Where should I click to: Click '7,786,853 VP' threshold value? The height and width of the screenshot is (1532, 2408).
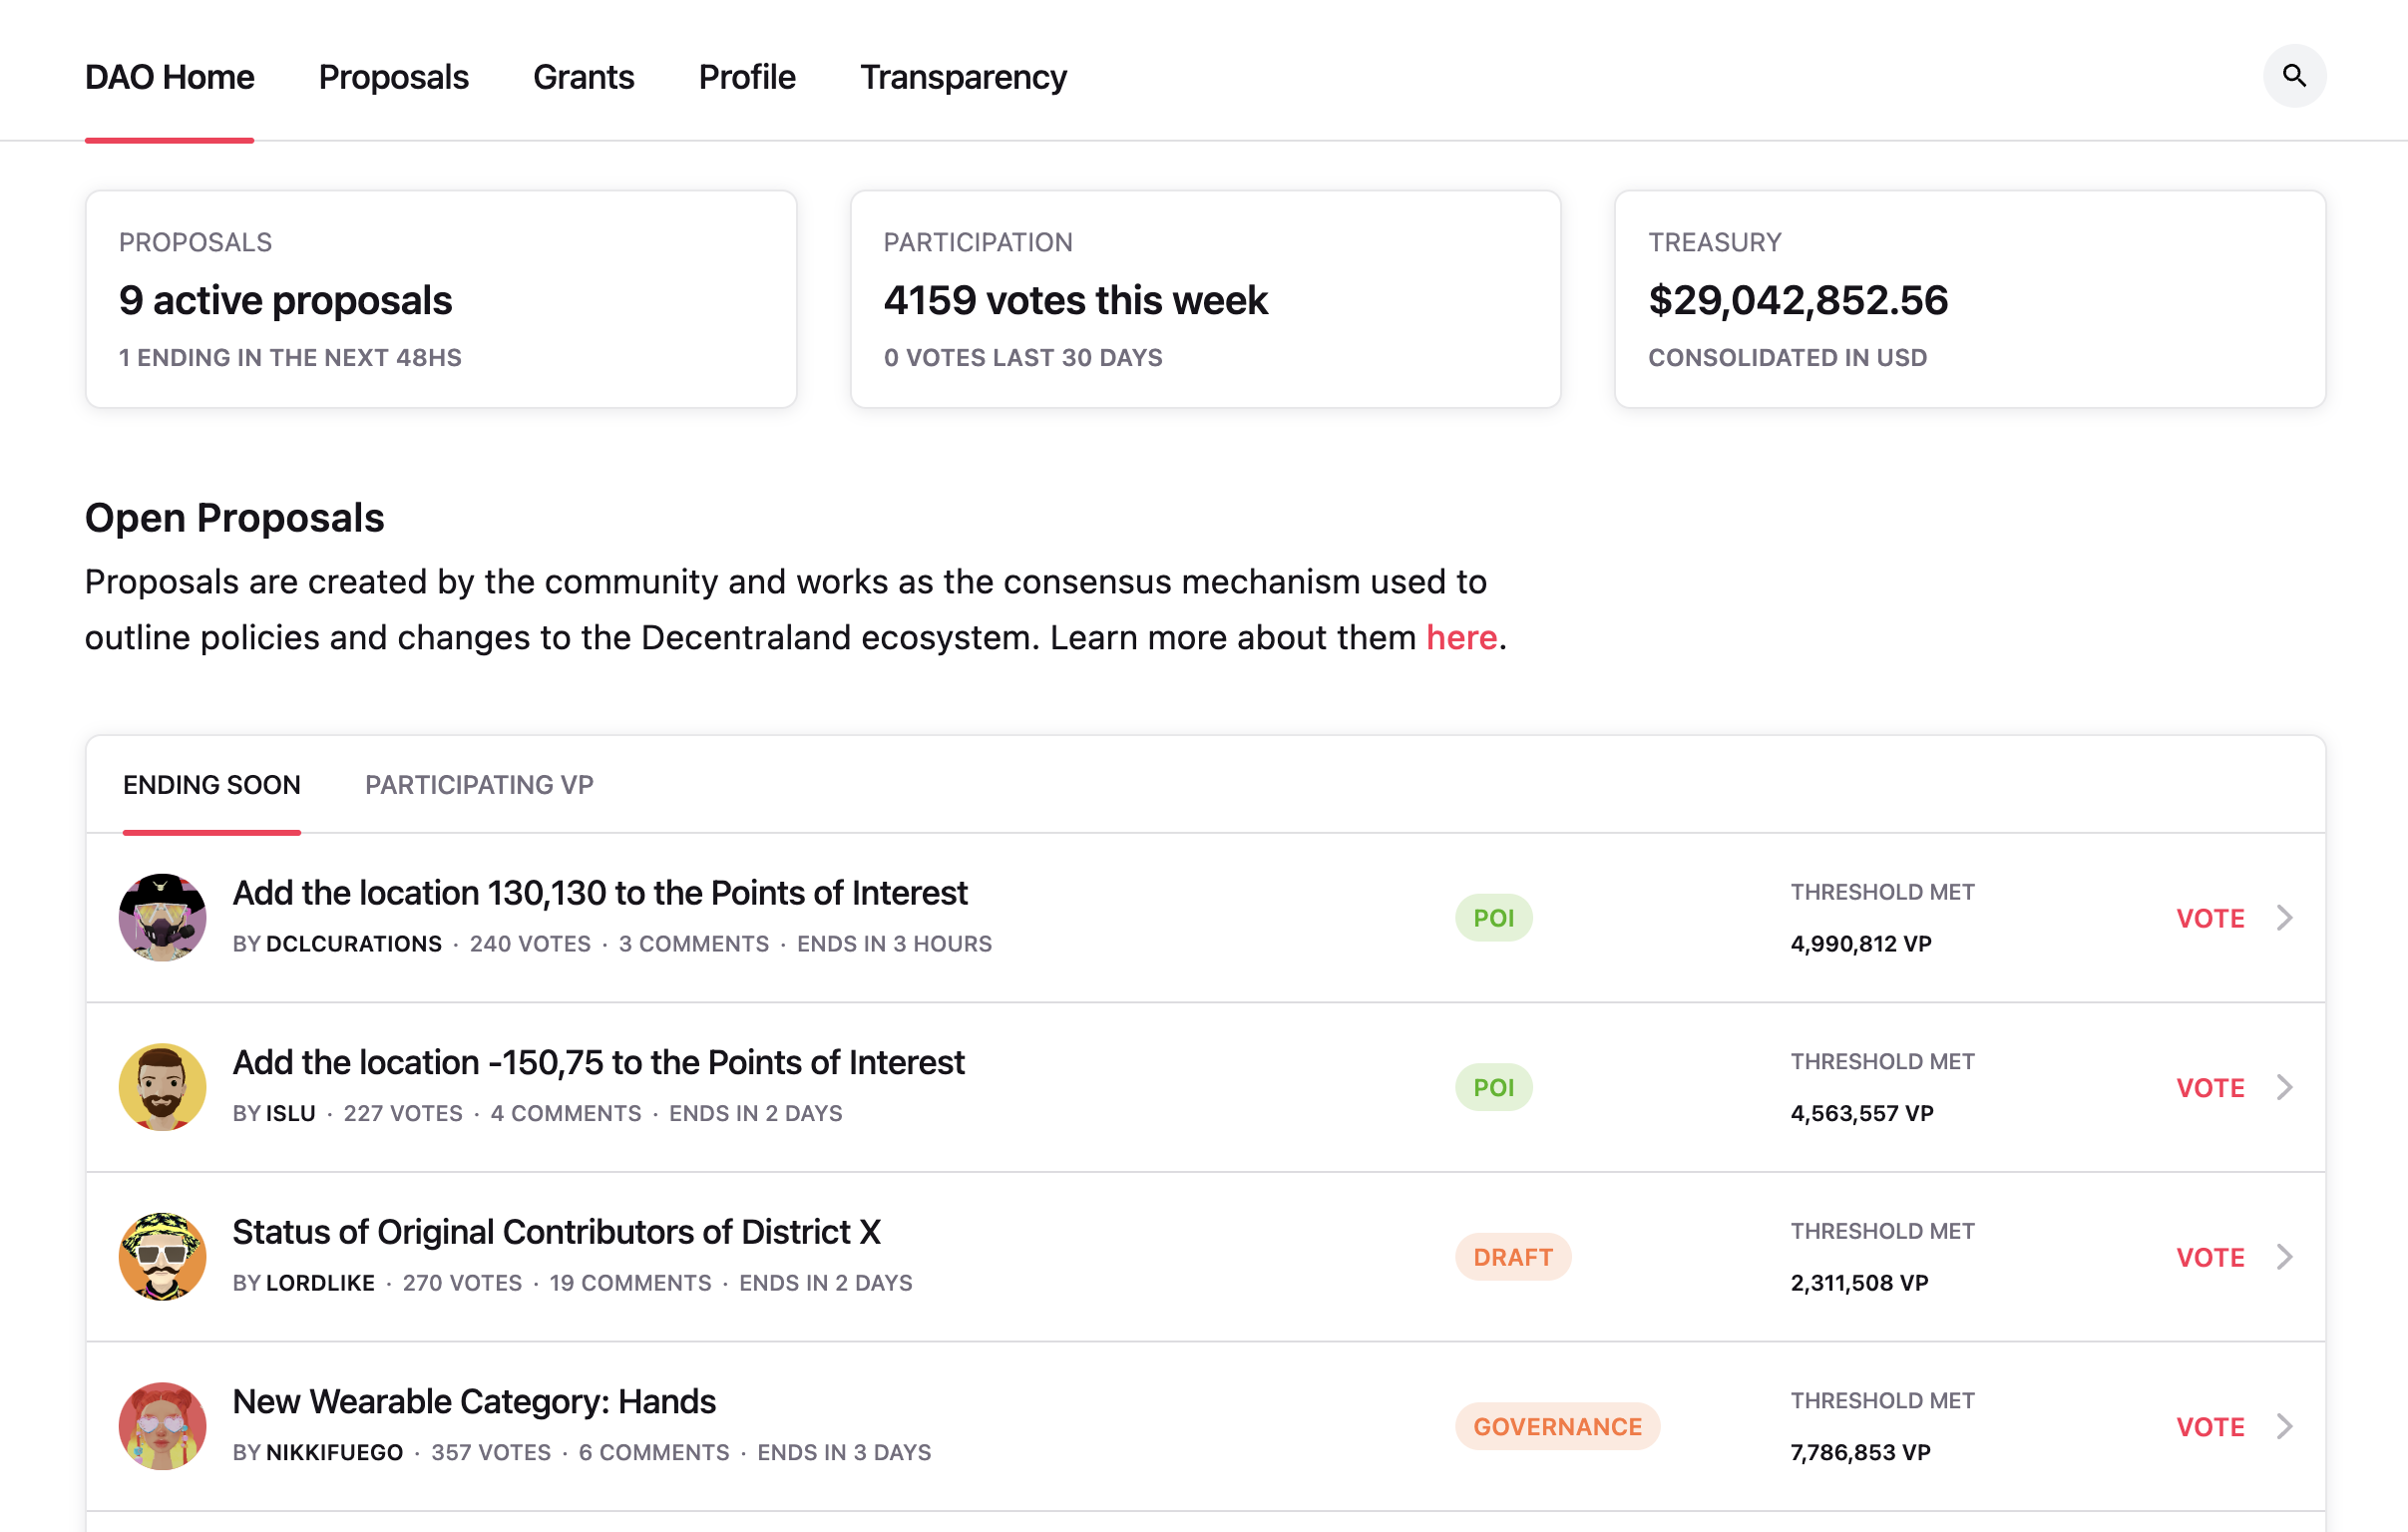coord(1861,1453)
